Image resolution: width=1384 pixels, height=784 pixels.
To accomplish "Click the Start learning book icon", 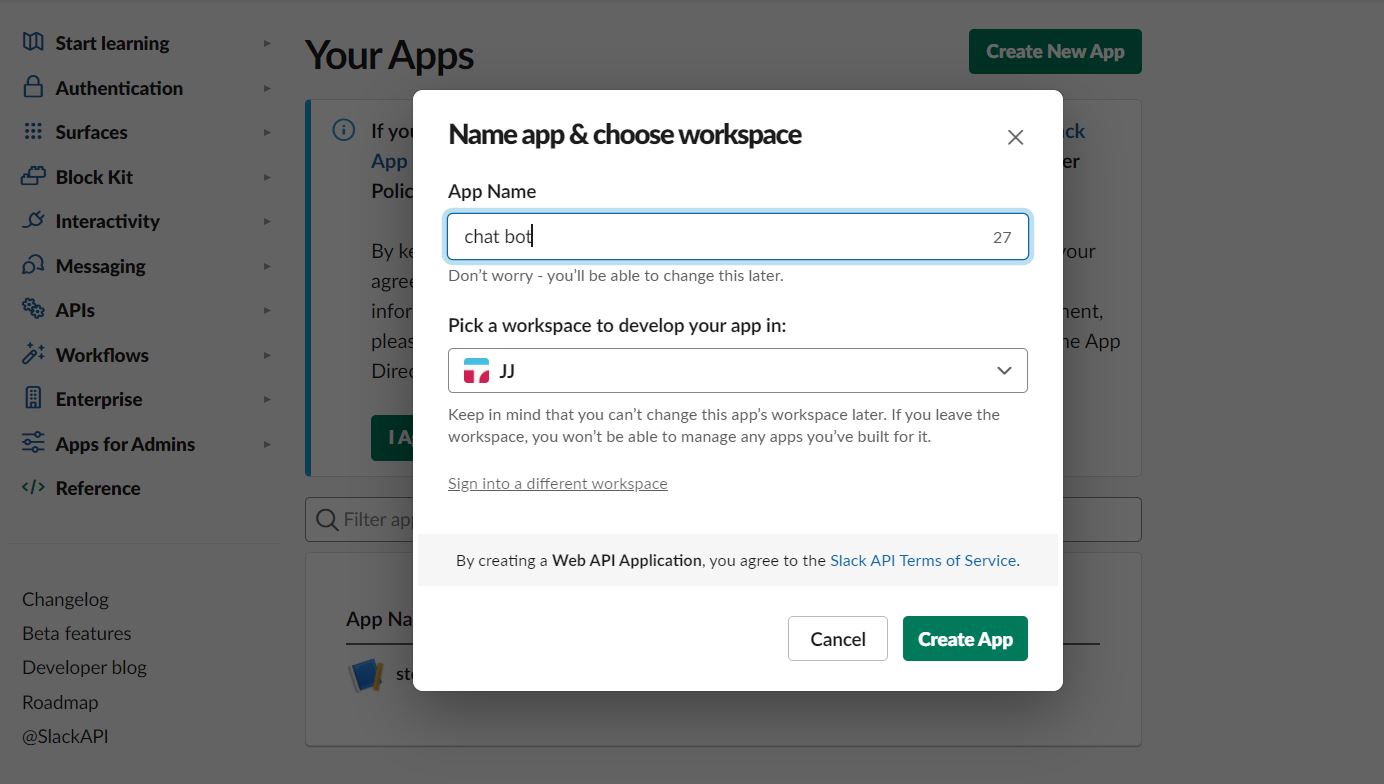I will 33,42.
